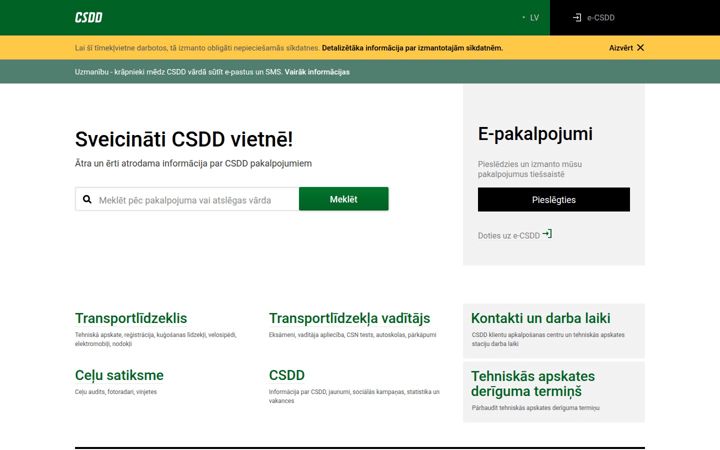The height and width of the screenshot is (450, 720).
Task: Click description 'Pārbaudīt tehniskās apskates derīguma termiņu'
Action: (535, 408)
